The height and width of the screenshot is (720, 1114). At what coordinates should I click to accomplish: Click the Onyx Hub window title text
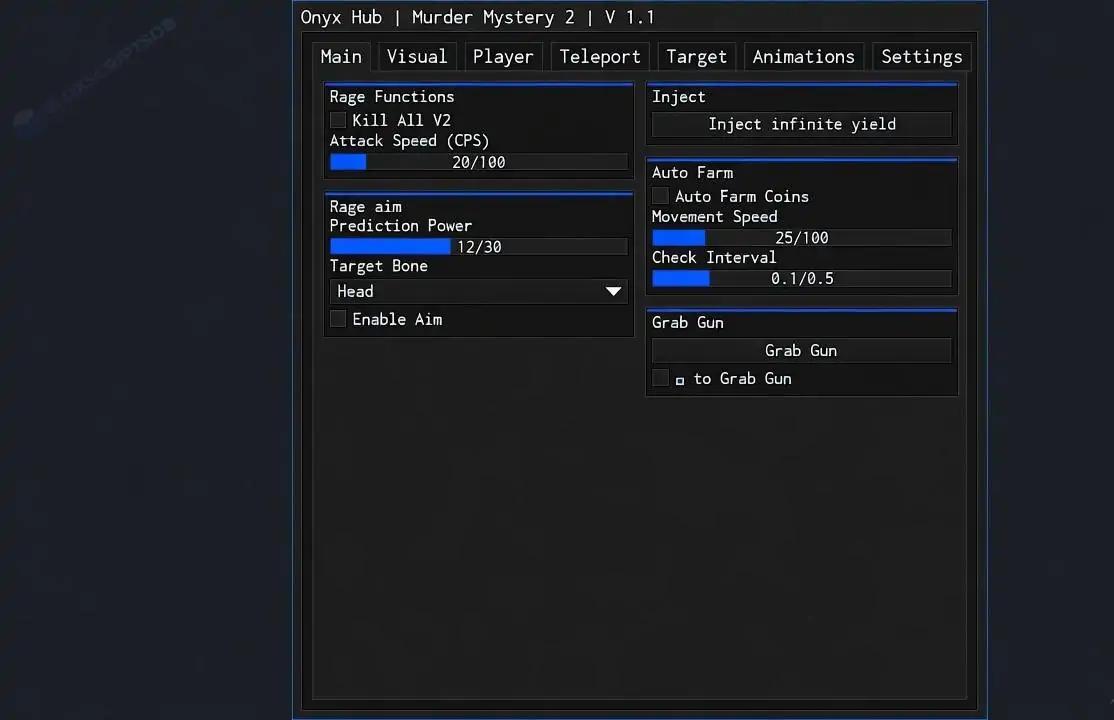point(477,17)
